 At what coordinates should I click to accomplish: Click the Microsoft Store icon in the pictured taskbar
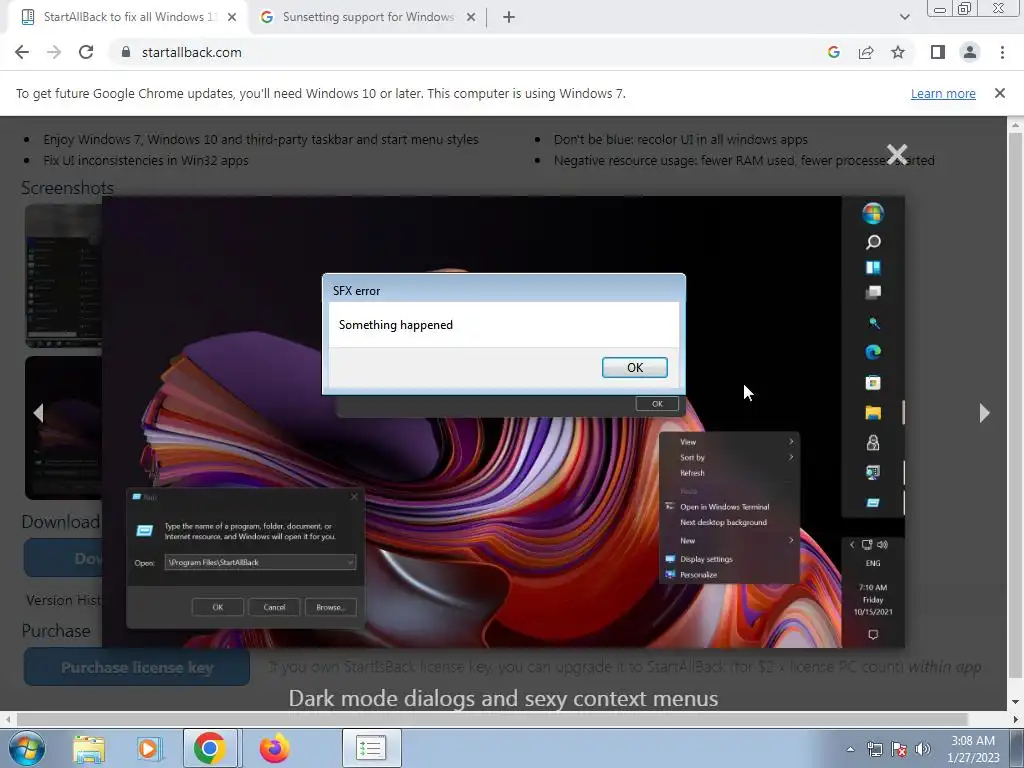point(873,383)
